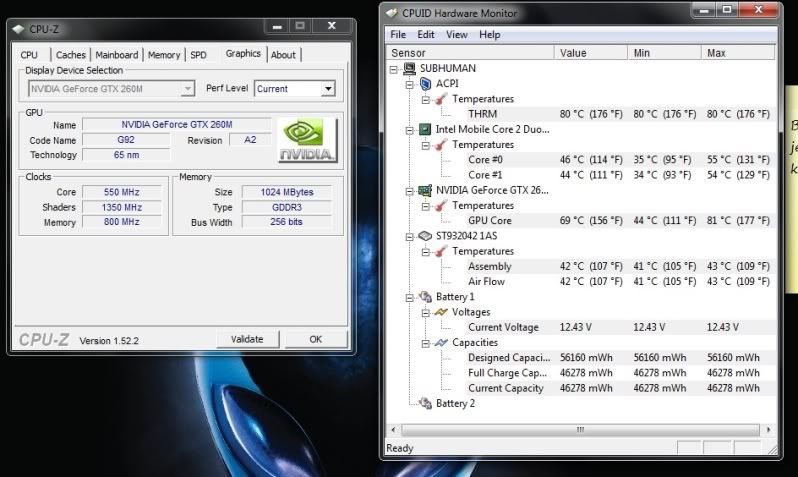This screenshot has height=477, width=798.
Task: Open the Help menu in Hardware Monitor
Action: [x=490, y=35]
